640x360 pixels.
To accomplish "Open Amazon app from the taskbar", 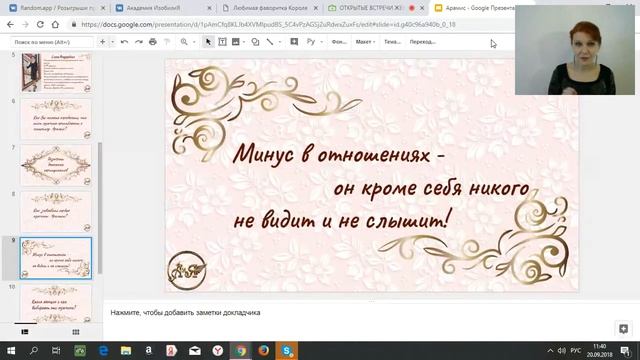I will click(149, 351).
